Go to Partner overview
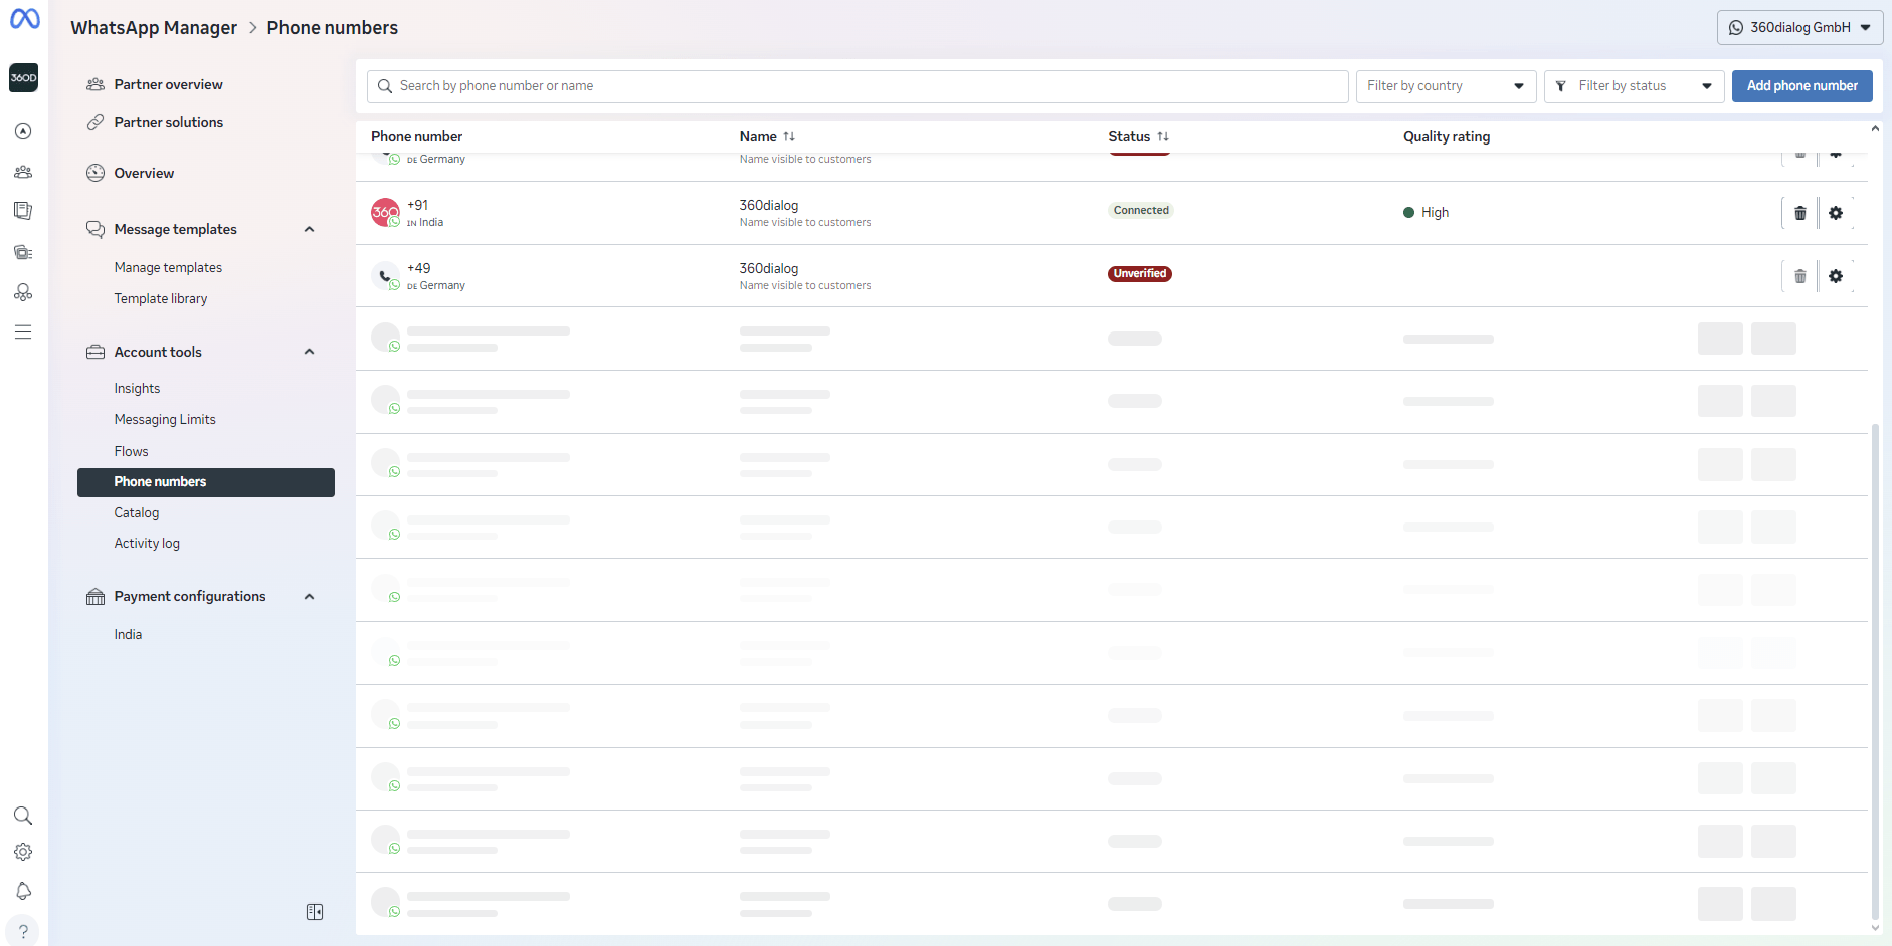Screen dimensions: 1892x946 pos(168,84)
